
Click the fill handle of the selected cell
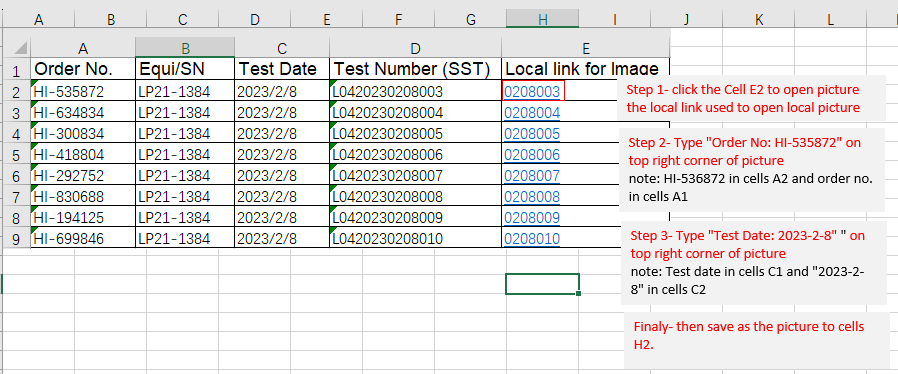578,293
